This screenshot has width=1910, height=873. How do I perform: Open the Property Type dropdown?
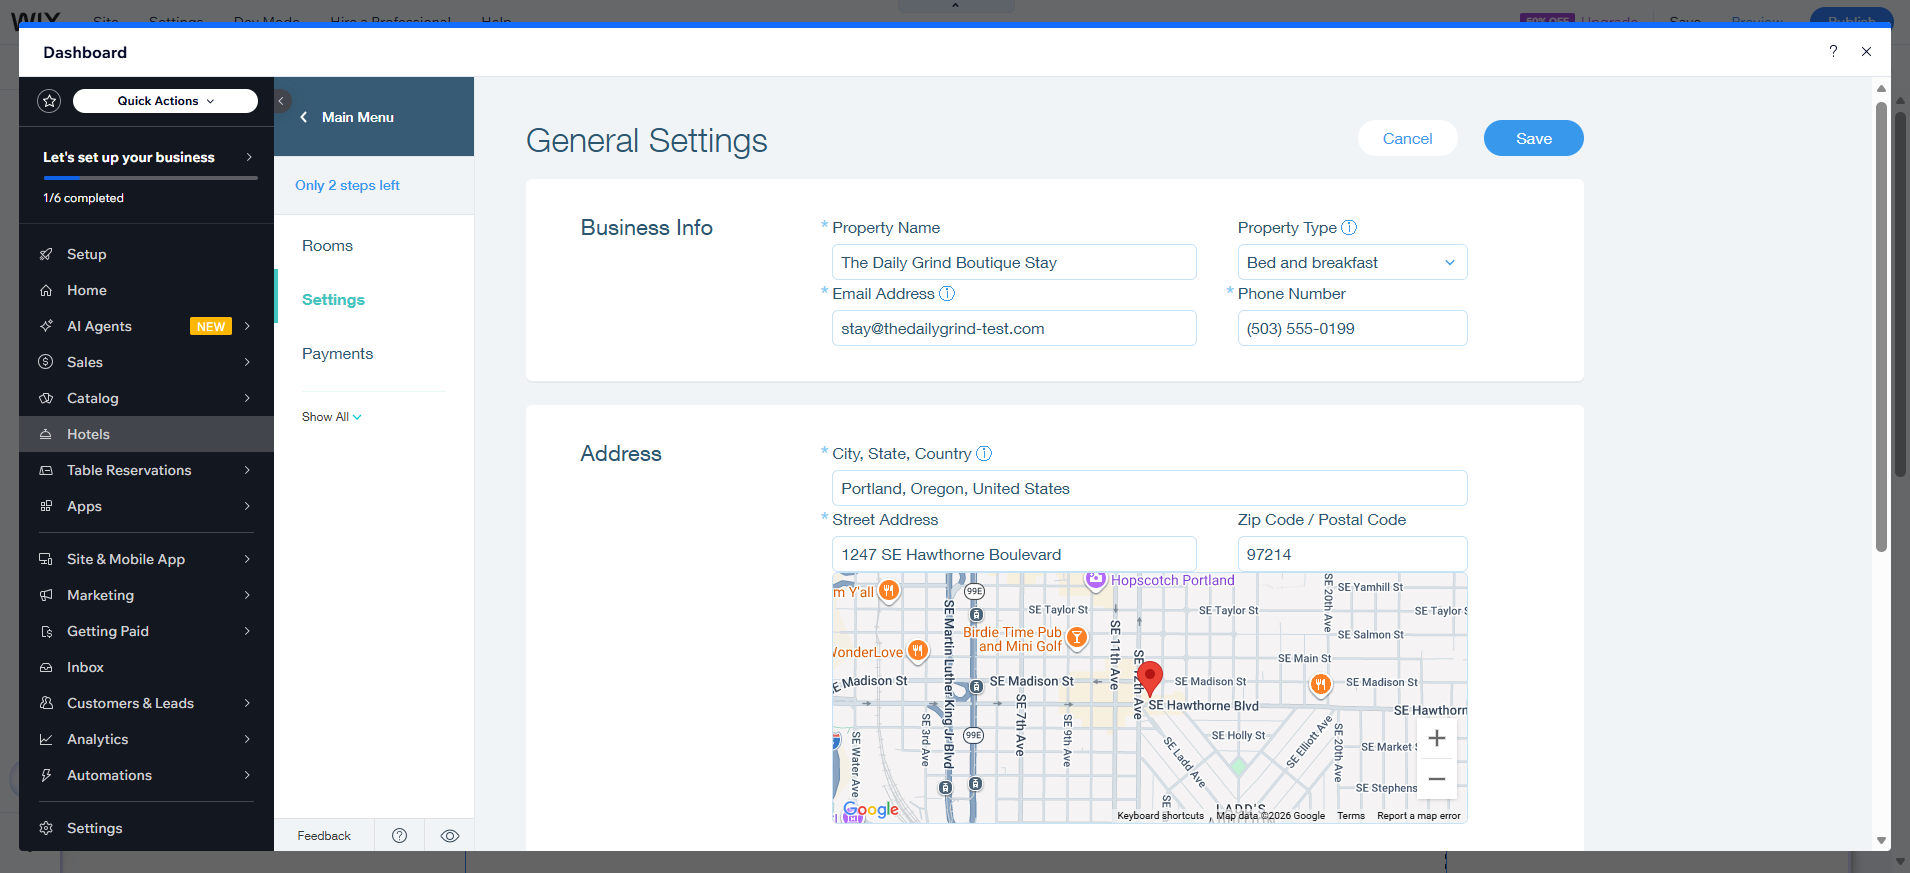1352,262
